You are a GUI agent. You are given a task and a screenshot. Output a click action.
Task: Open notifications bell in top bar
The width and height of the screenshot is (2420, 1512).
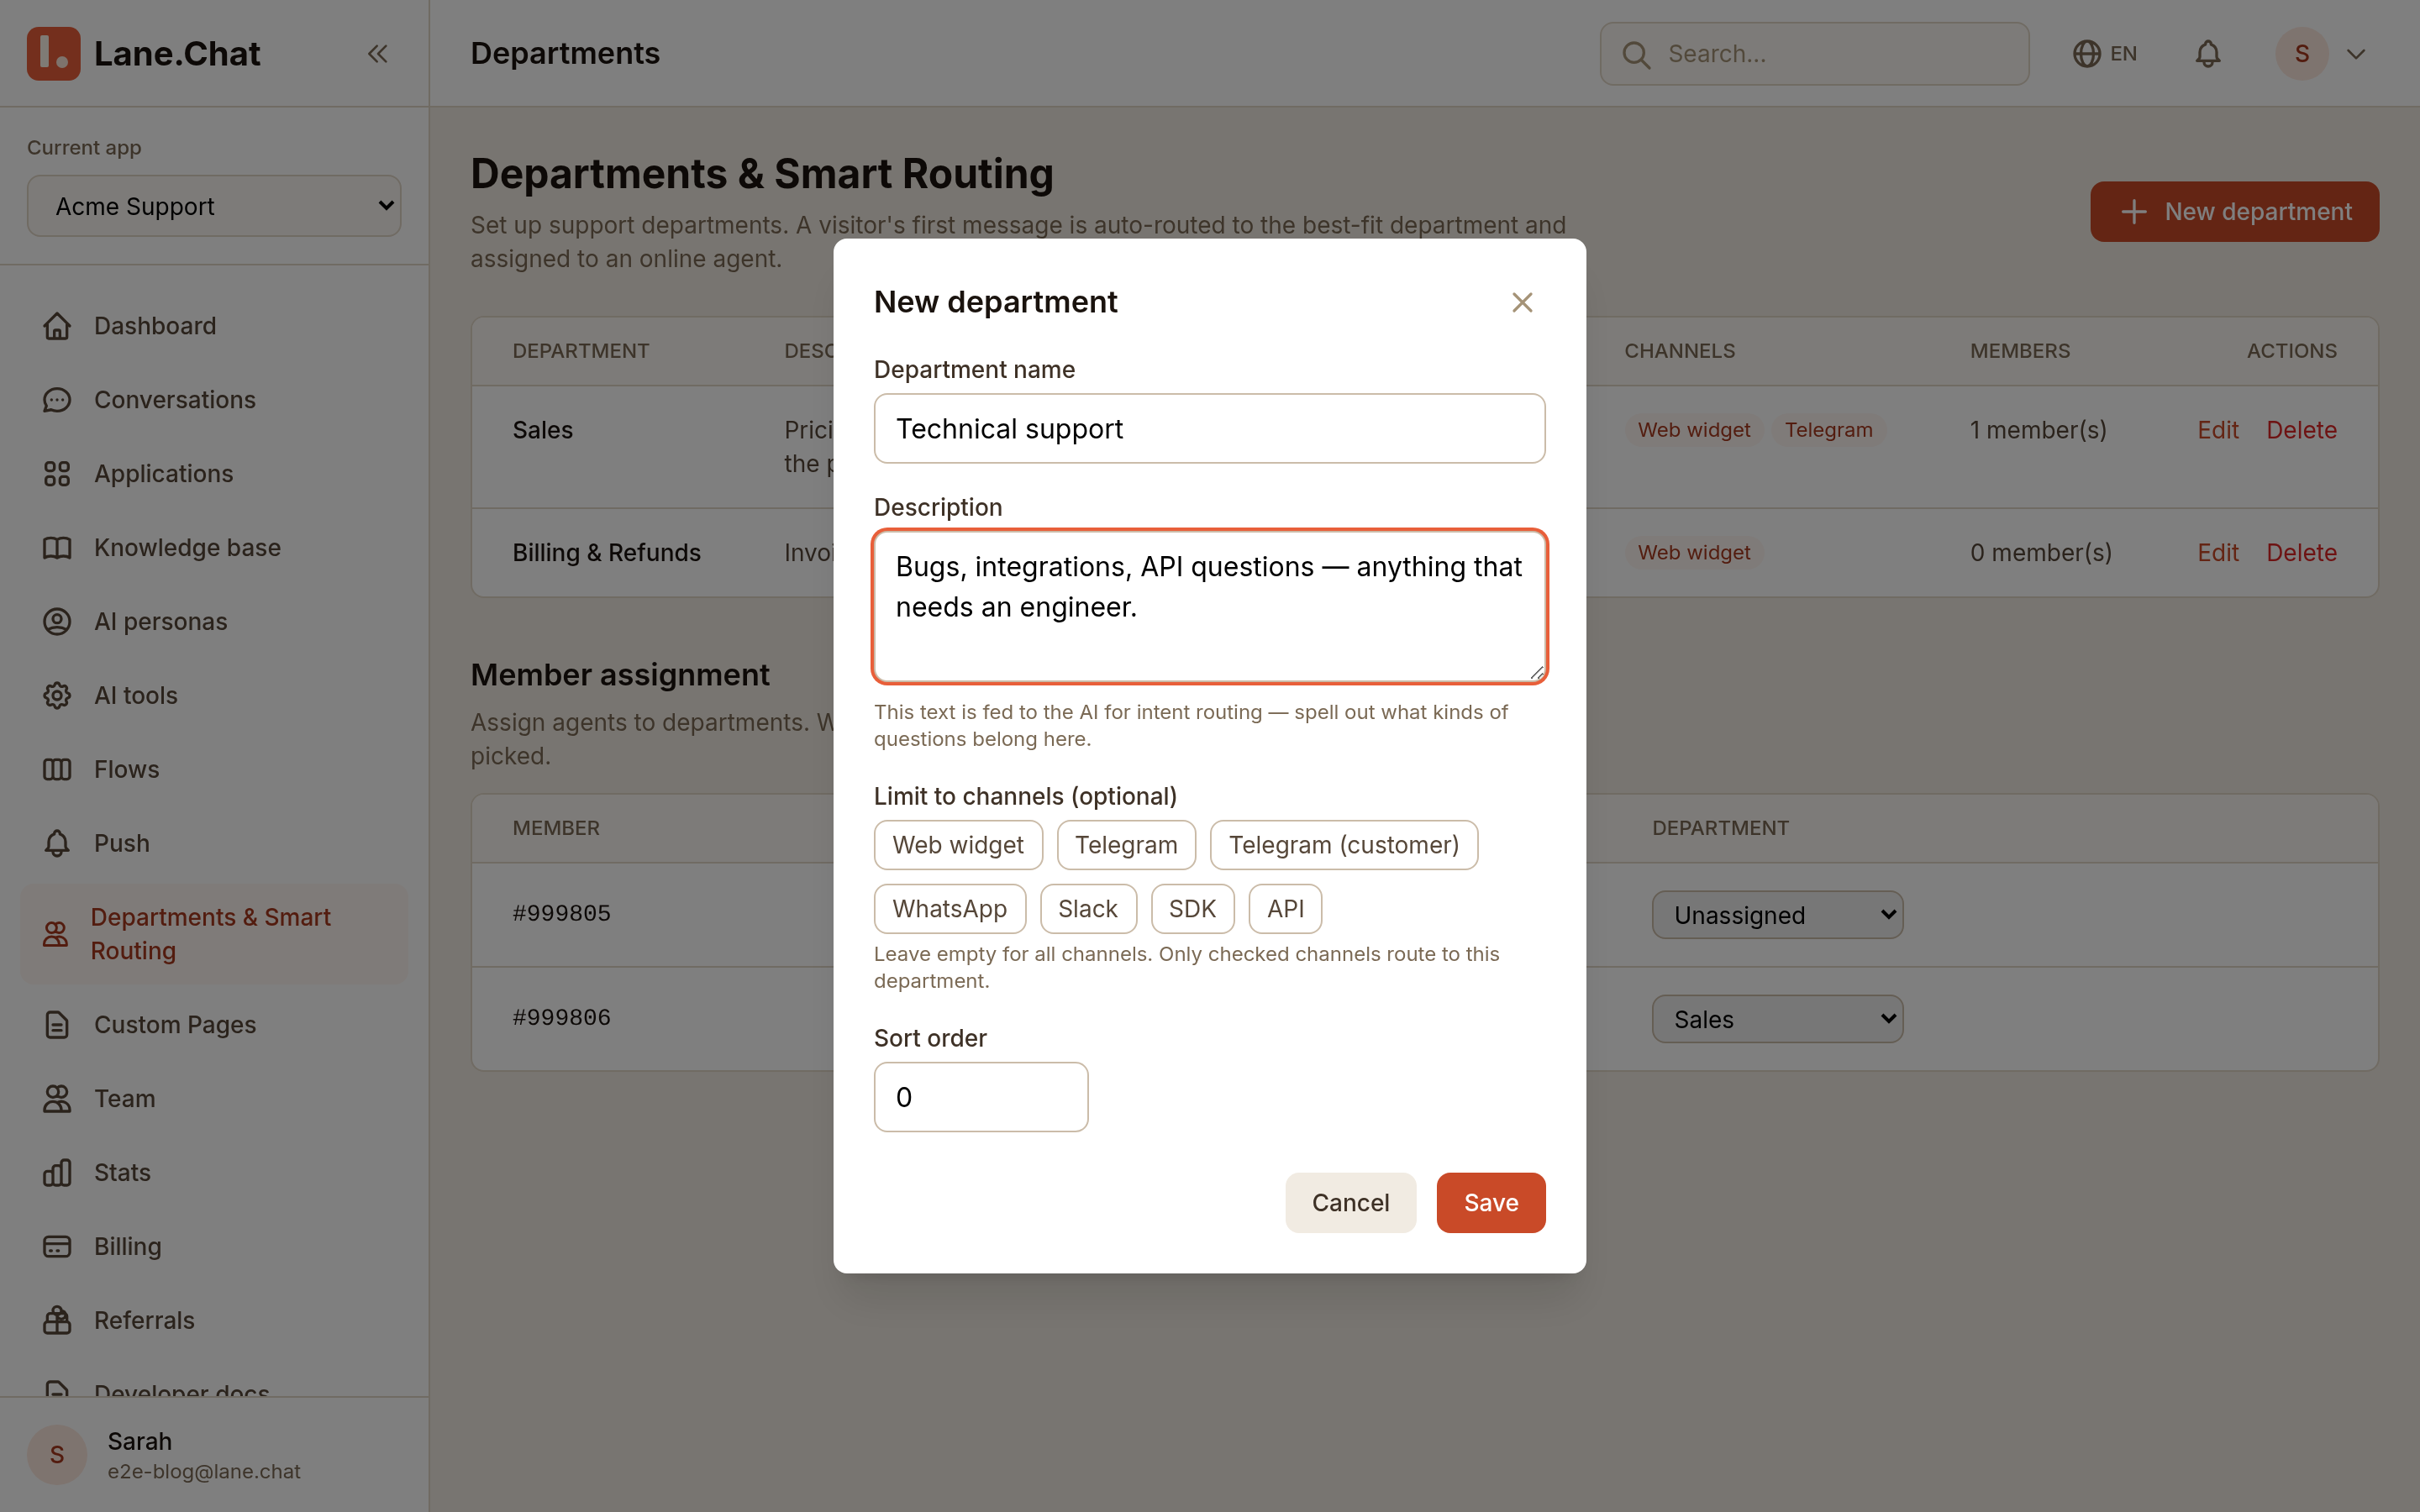pyautogui.click(x=2208, y=54)
